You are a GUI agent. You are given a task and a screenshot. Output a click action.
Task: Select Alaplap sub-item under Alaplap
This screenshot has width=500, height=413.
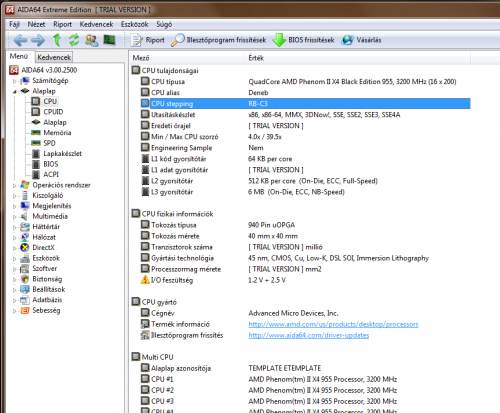pos(55,122)
